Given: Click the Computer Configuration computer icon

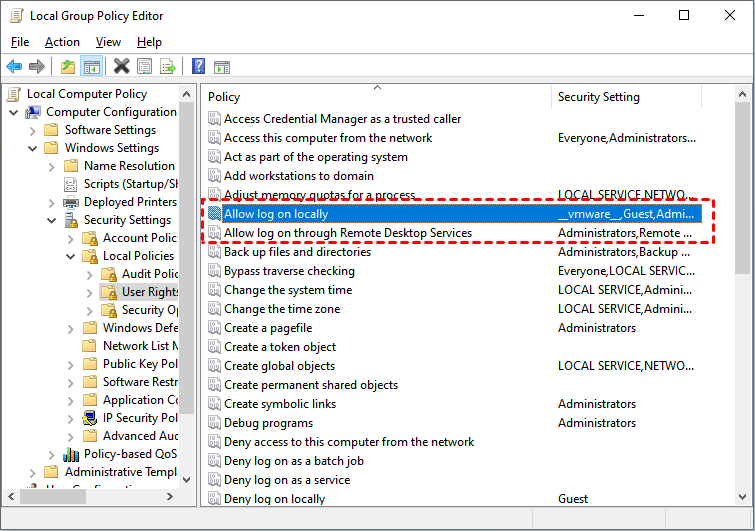Looking at the screenshot, I should pyautogui.click(x=33, y=112).
